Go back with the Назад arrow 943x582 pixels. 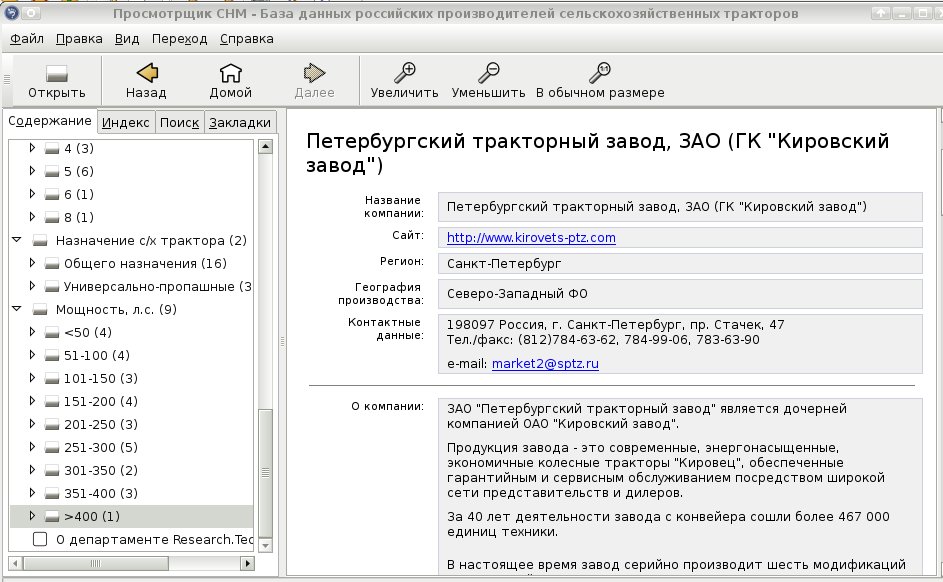[147, 73]
